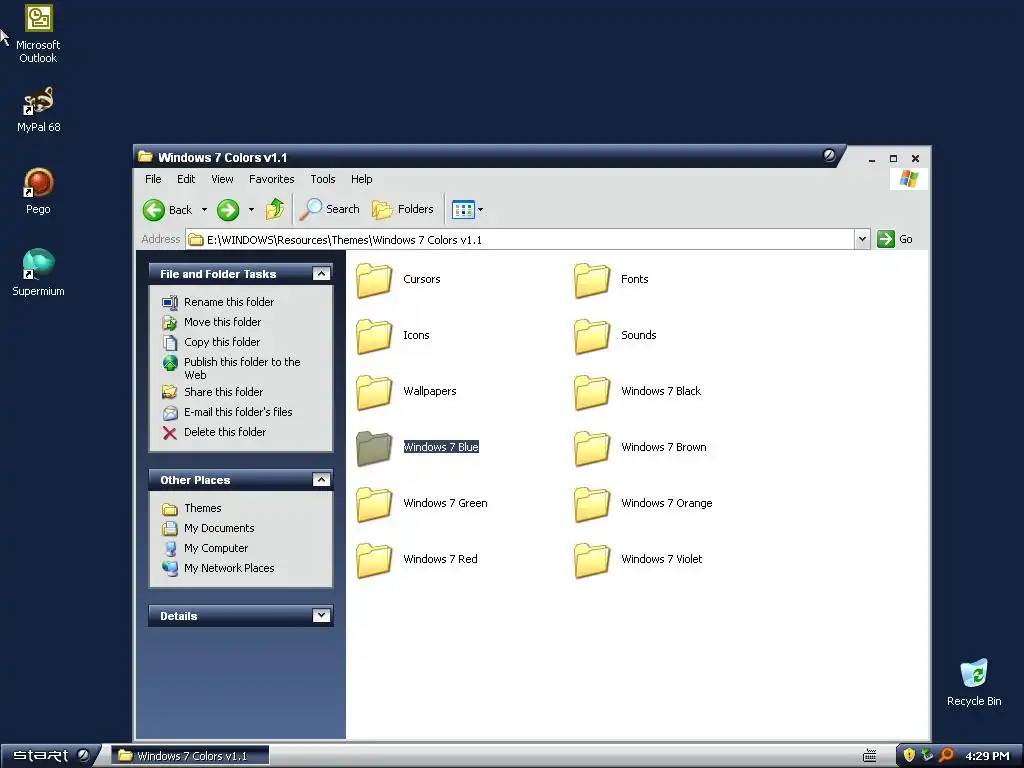This screenshot has height=768, width=1024.
Task: Click Rename this folder
Action: pos(229,302)
